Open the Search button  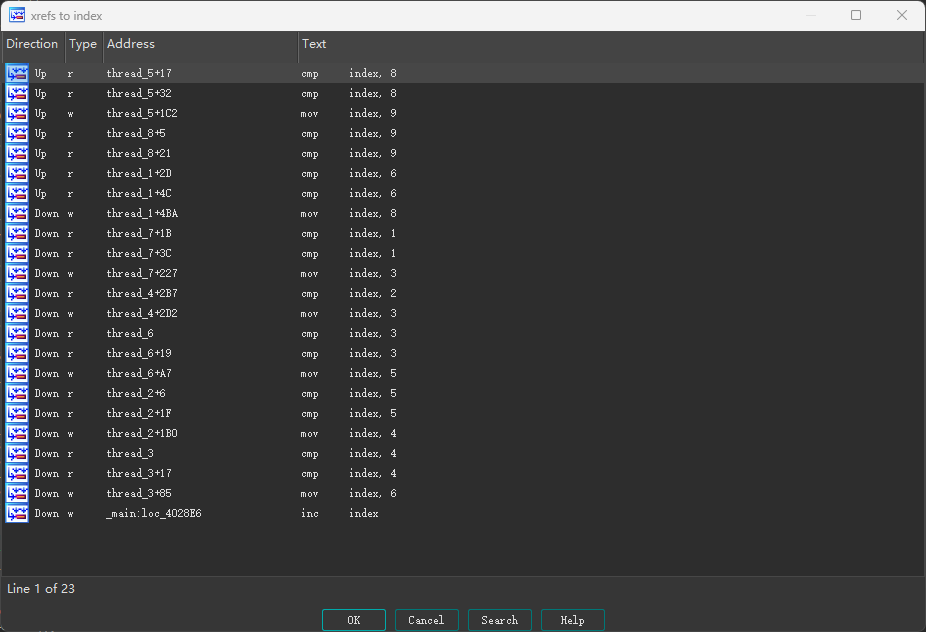pyautogui.click(x=499, y=620)
